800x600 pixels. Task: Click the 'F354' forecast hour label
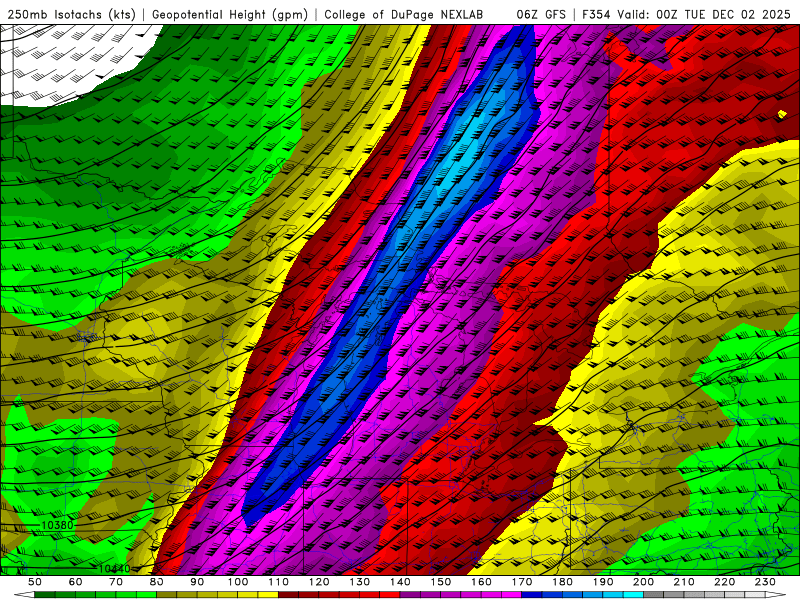point(596,15)
